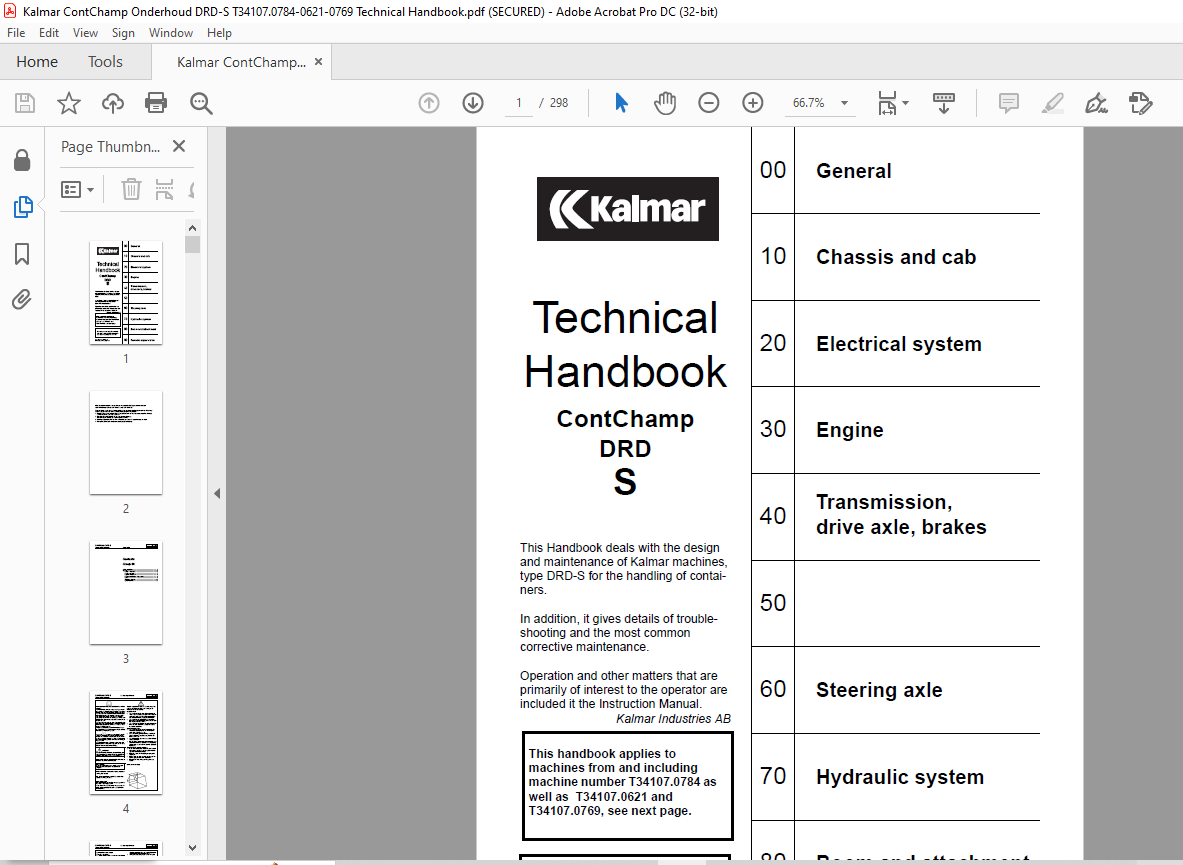Open the fit page options icon
The image size is (1183, 865).
click(888, 103)
